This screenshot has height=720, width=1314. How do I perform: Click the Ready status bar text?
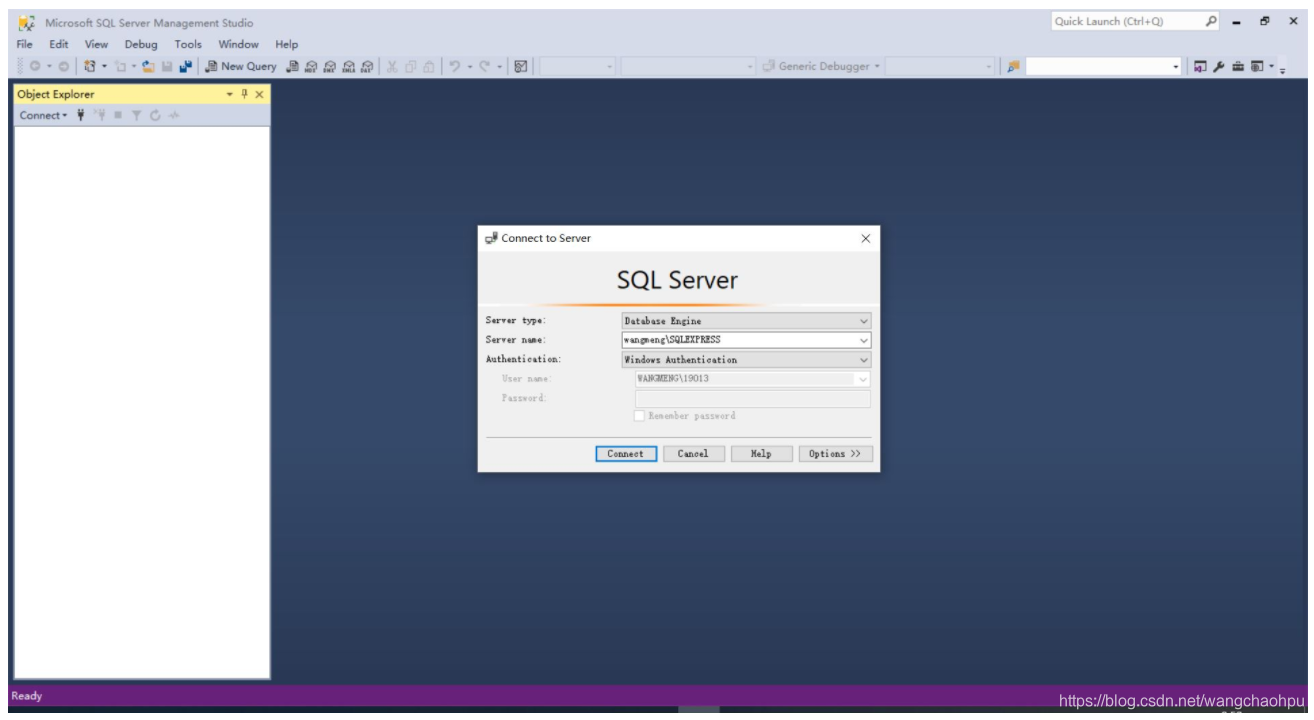(x=26, y=695)
